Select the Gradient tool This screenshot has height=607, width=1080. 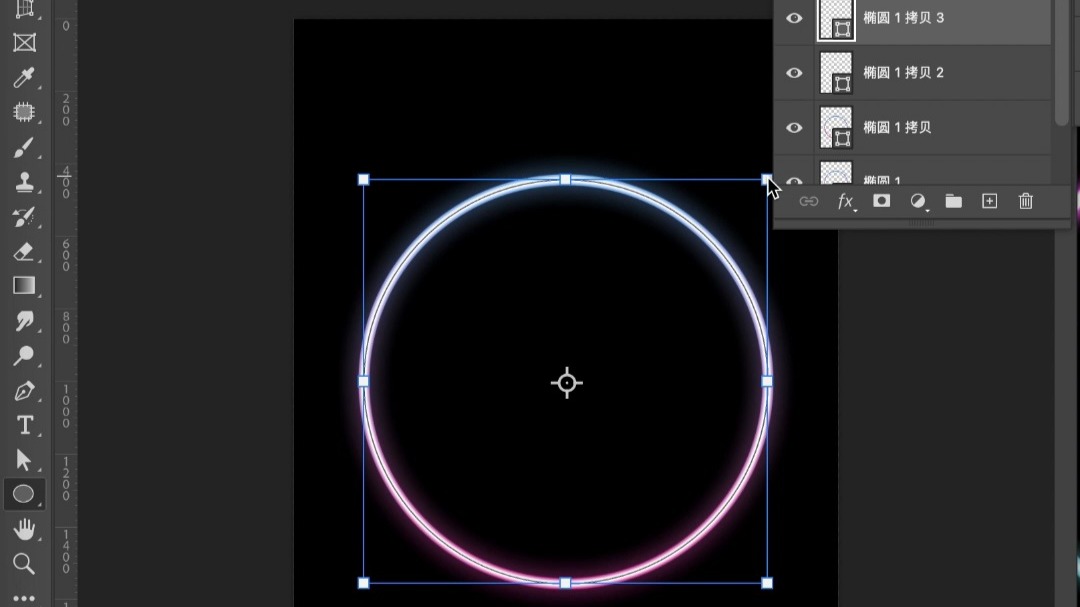pos(24,285)
